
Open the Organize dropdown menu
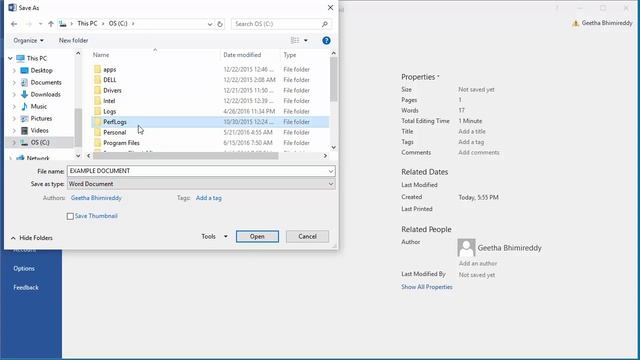coord(28,40)
